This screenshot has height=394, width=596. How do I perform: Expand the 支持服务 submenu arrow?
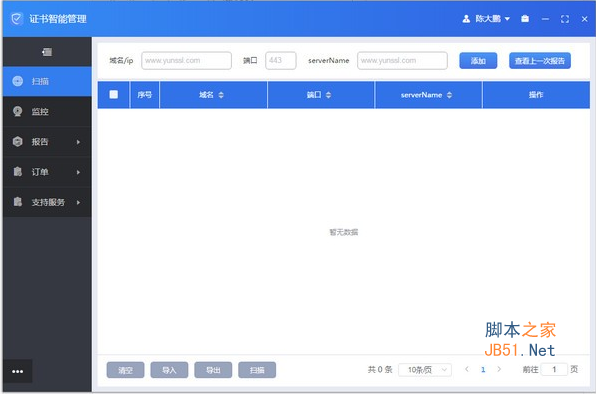click(78, 202)
